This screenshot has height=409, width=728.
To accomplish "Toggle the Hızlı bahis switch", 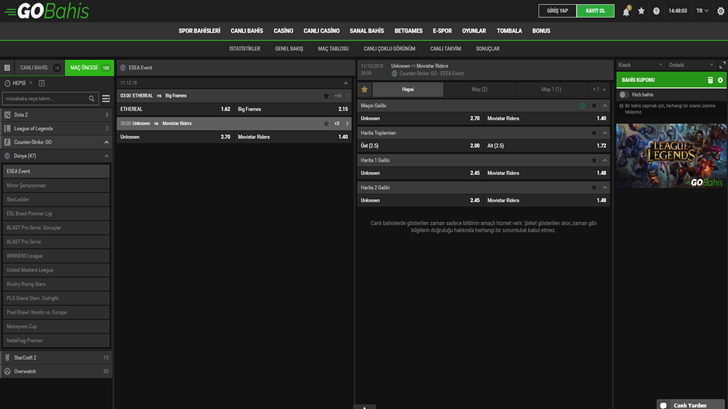I will click(624, 95).
